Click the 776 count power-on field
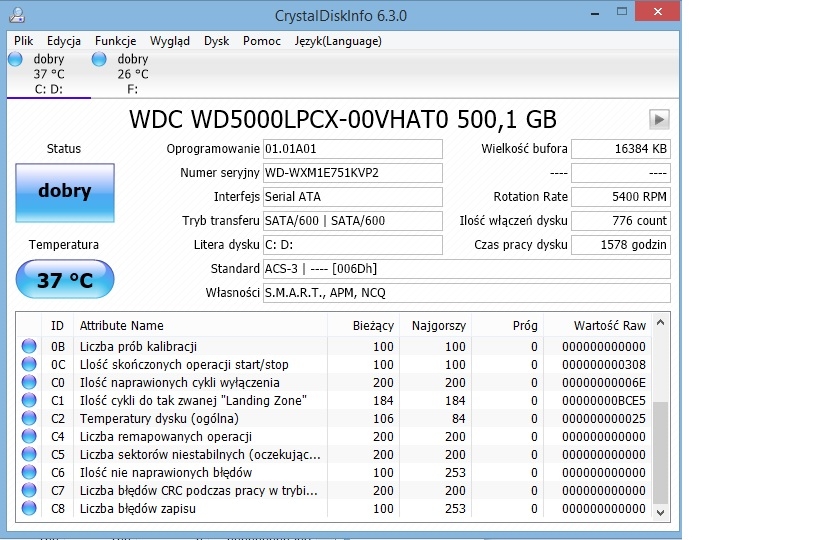Image resolution: width=819 pixels, height=540 pixels. pos(621,221)
